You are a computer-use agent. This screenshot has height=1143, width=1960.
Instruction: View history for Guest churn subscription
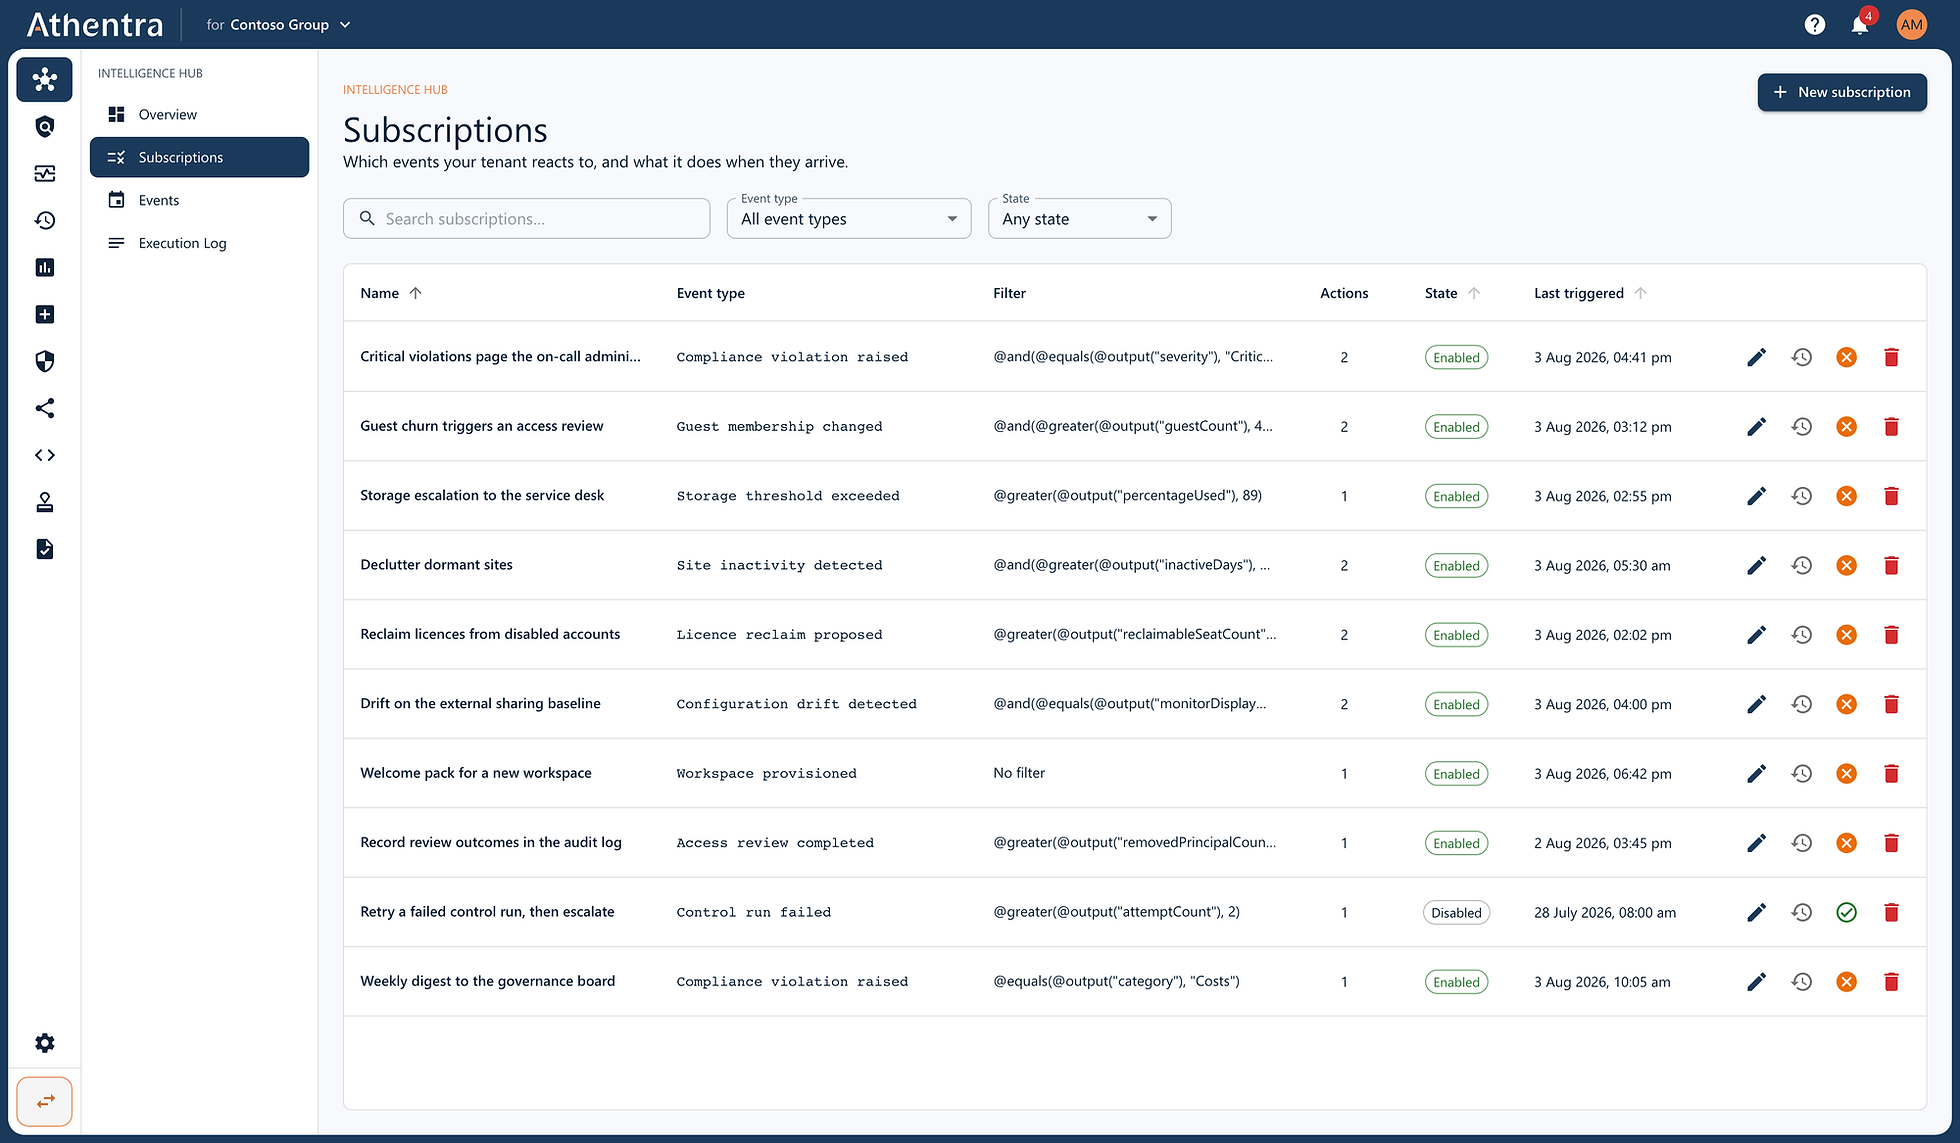1801,427
